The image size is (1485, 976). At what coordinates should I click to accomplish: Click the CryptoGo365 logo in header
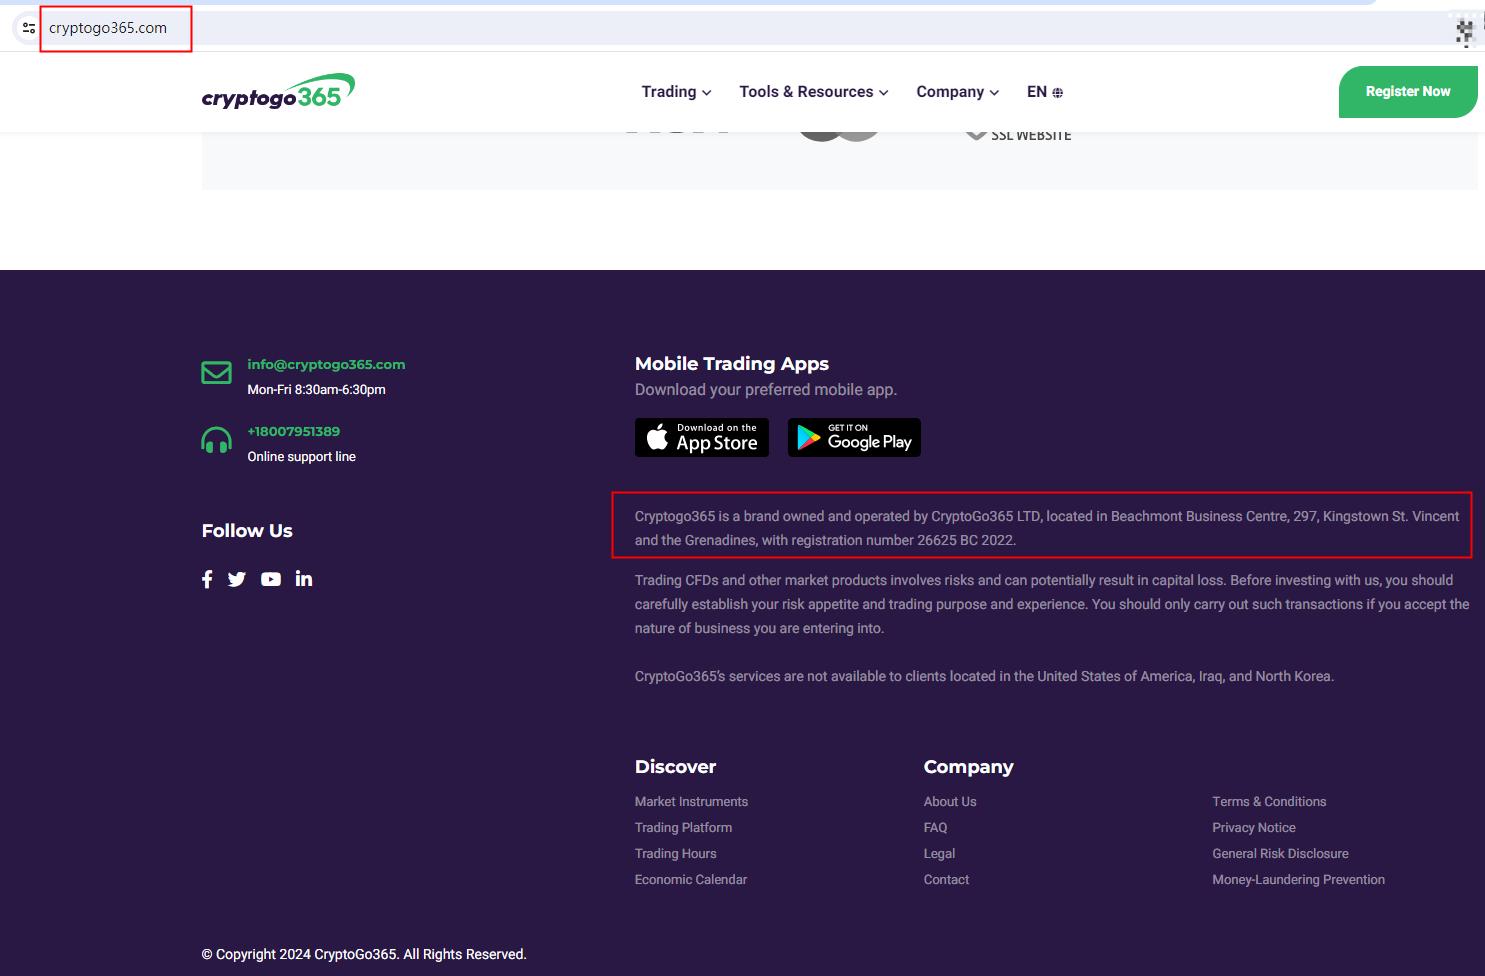coord(278,92)
